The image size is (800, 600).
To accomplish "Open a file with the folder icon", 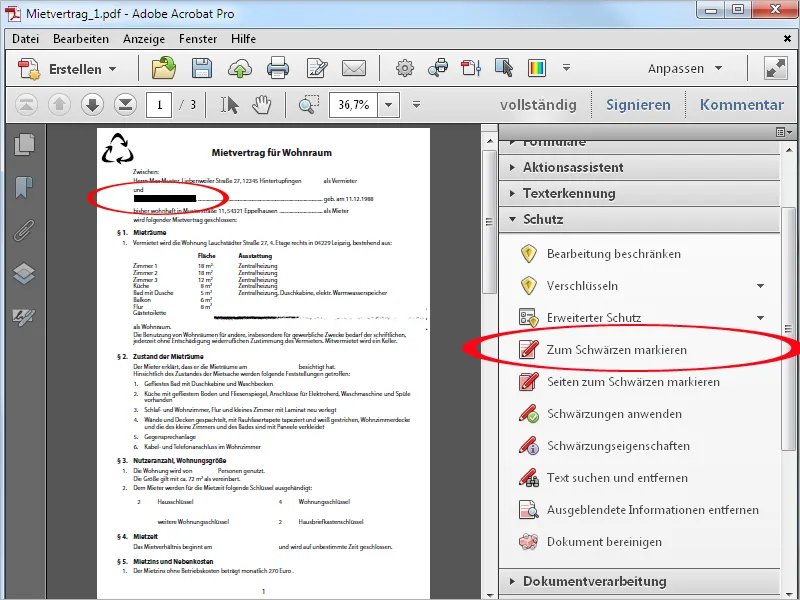I will (x=164, y=68).
